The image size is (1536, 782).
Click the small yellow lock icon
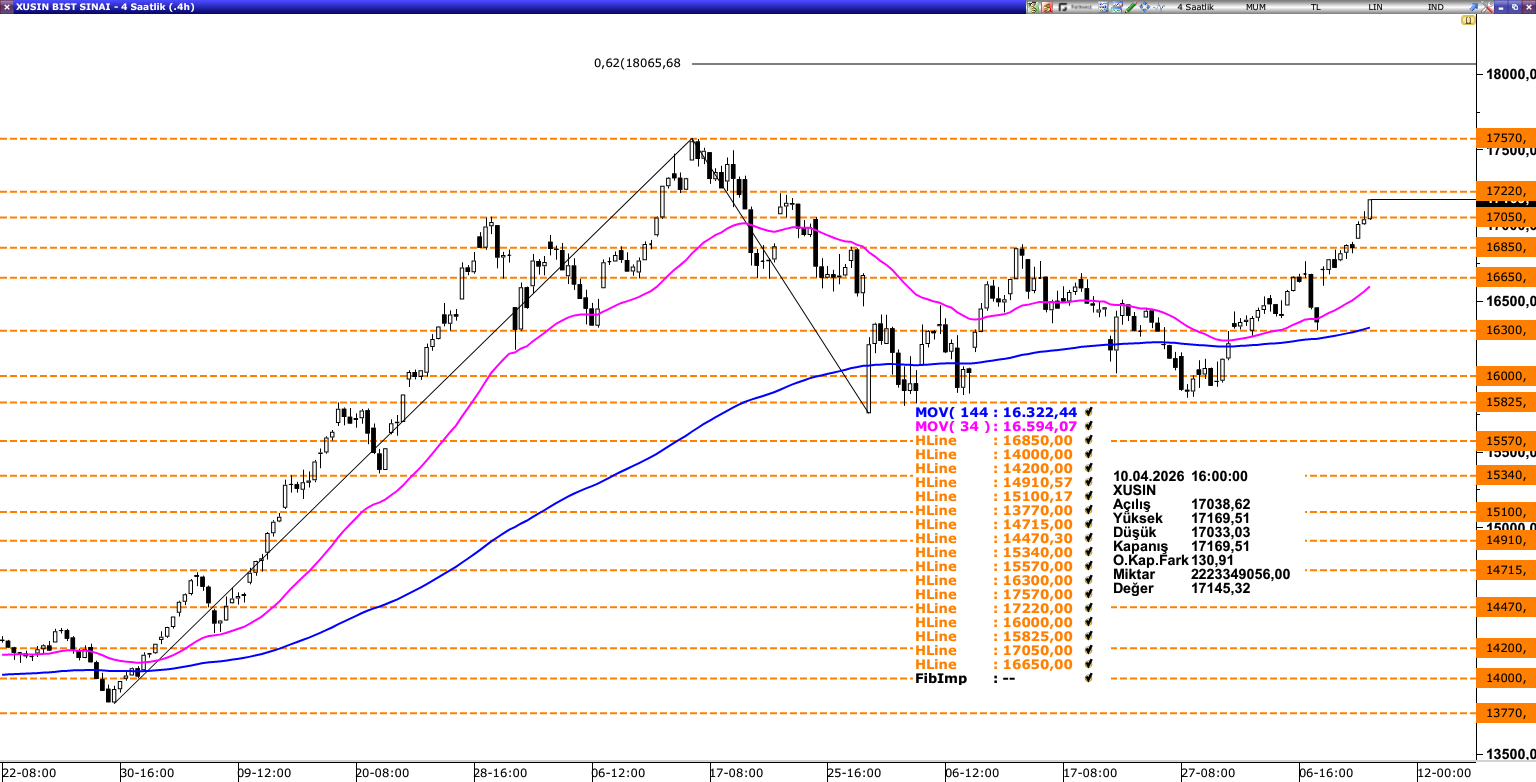tap(1467, 20)
